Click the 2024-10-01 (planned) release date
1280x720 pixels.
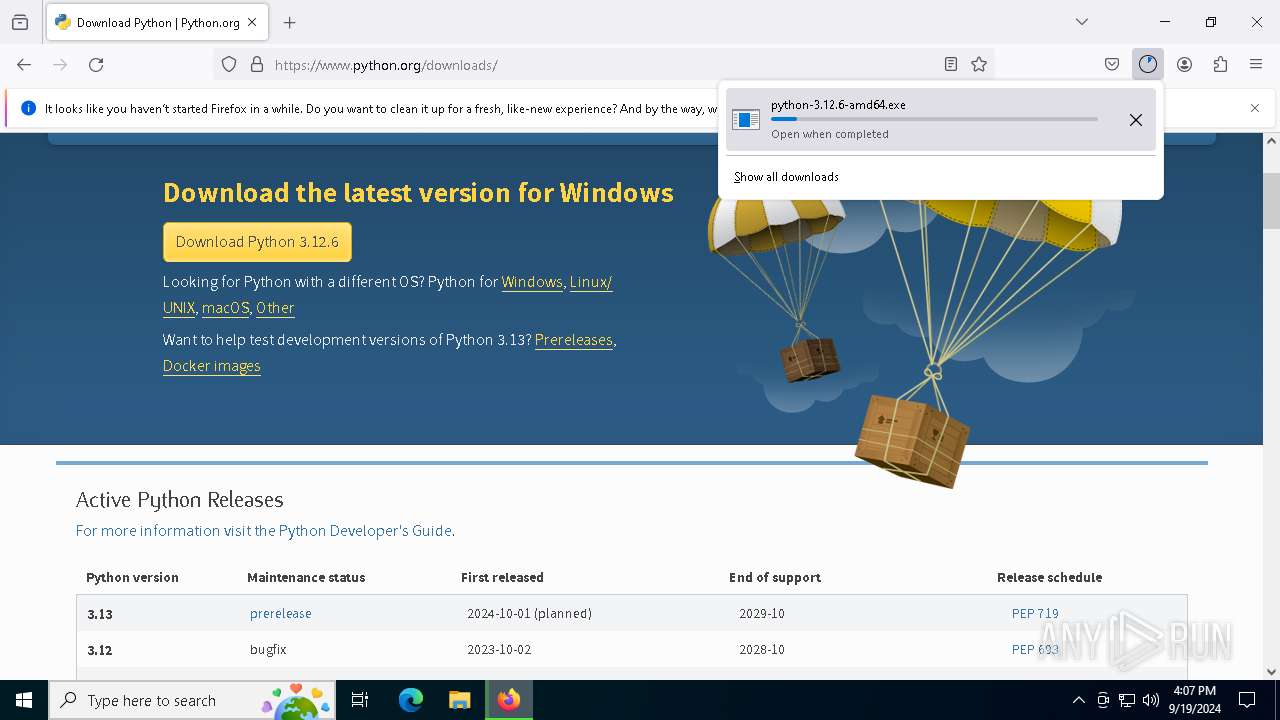pos(529,613)
